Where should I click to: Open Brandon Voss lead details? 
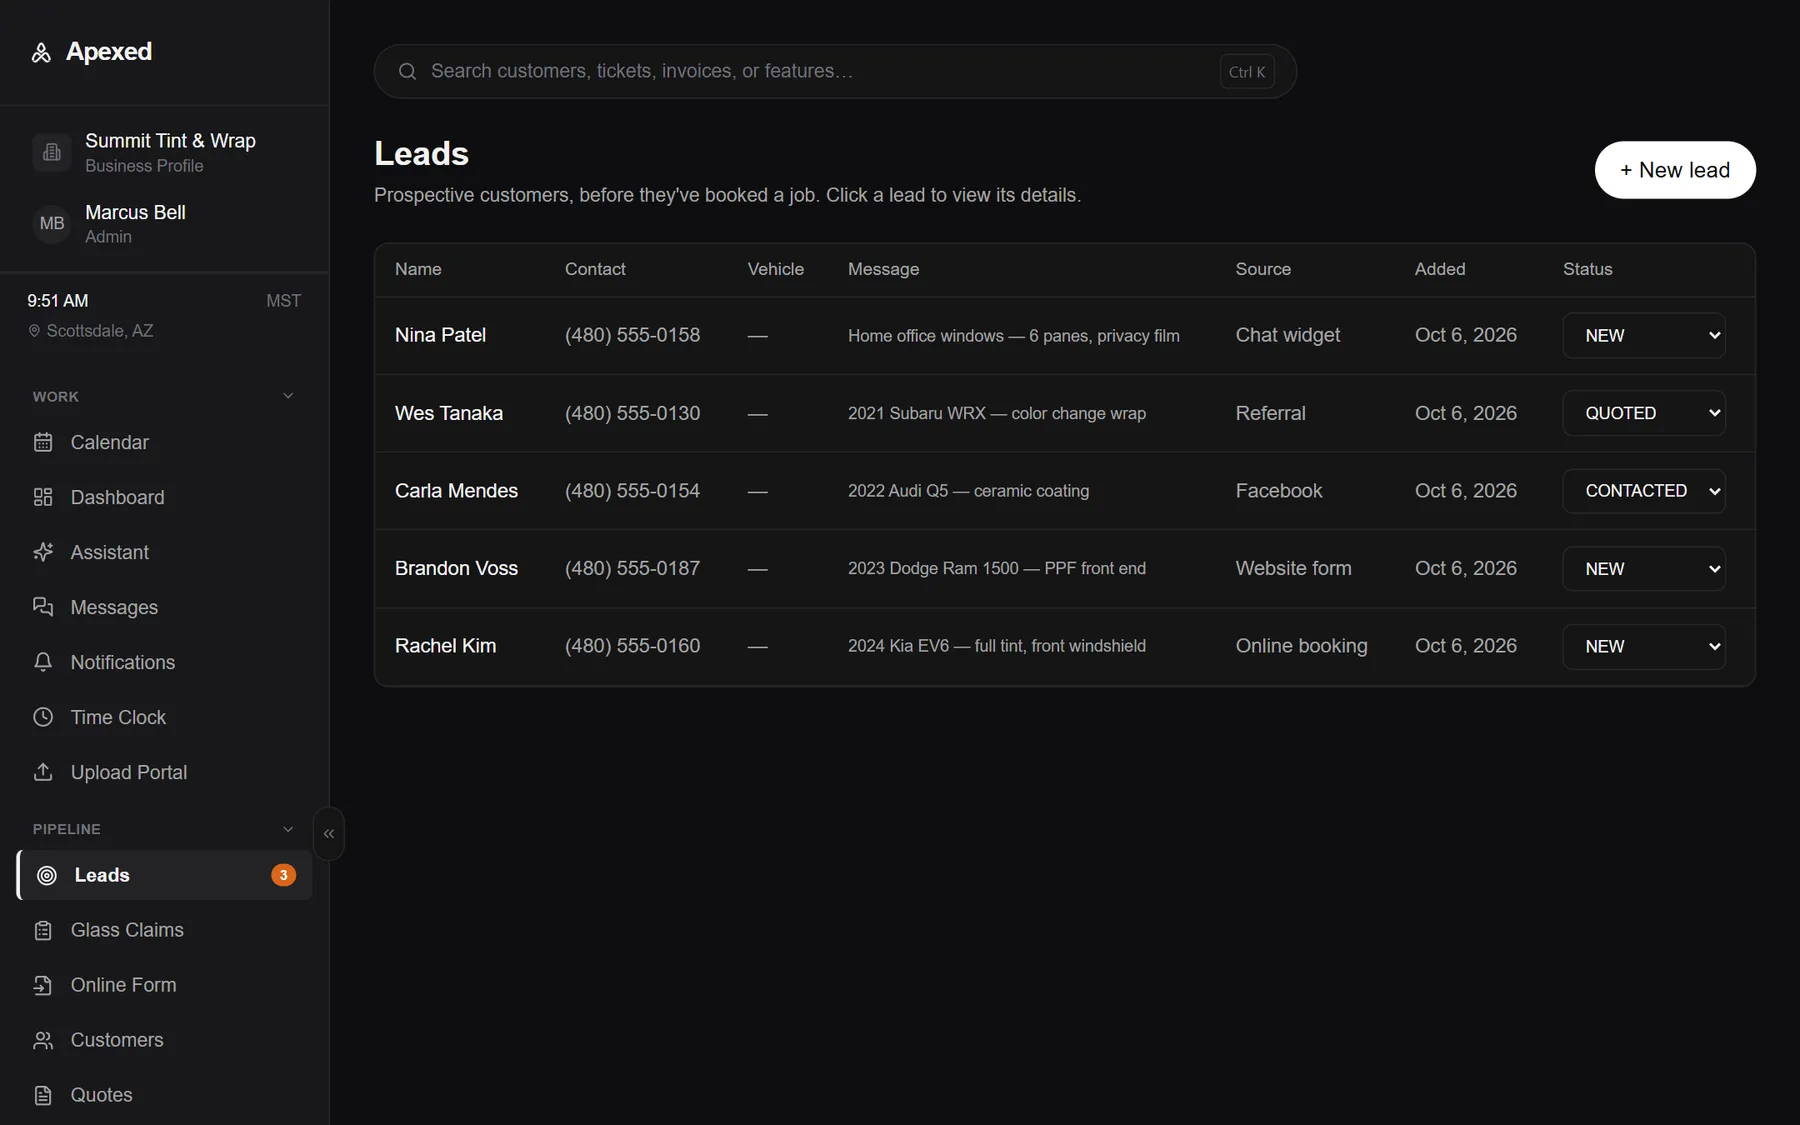coord(456,568)
